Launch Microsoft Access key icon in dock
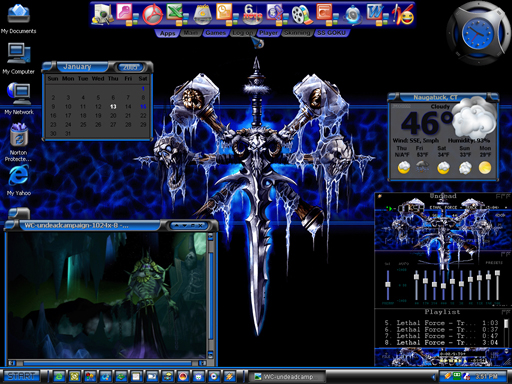The image size is (512, 384). tap(124, 13)
